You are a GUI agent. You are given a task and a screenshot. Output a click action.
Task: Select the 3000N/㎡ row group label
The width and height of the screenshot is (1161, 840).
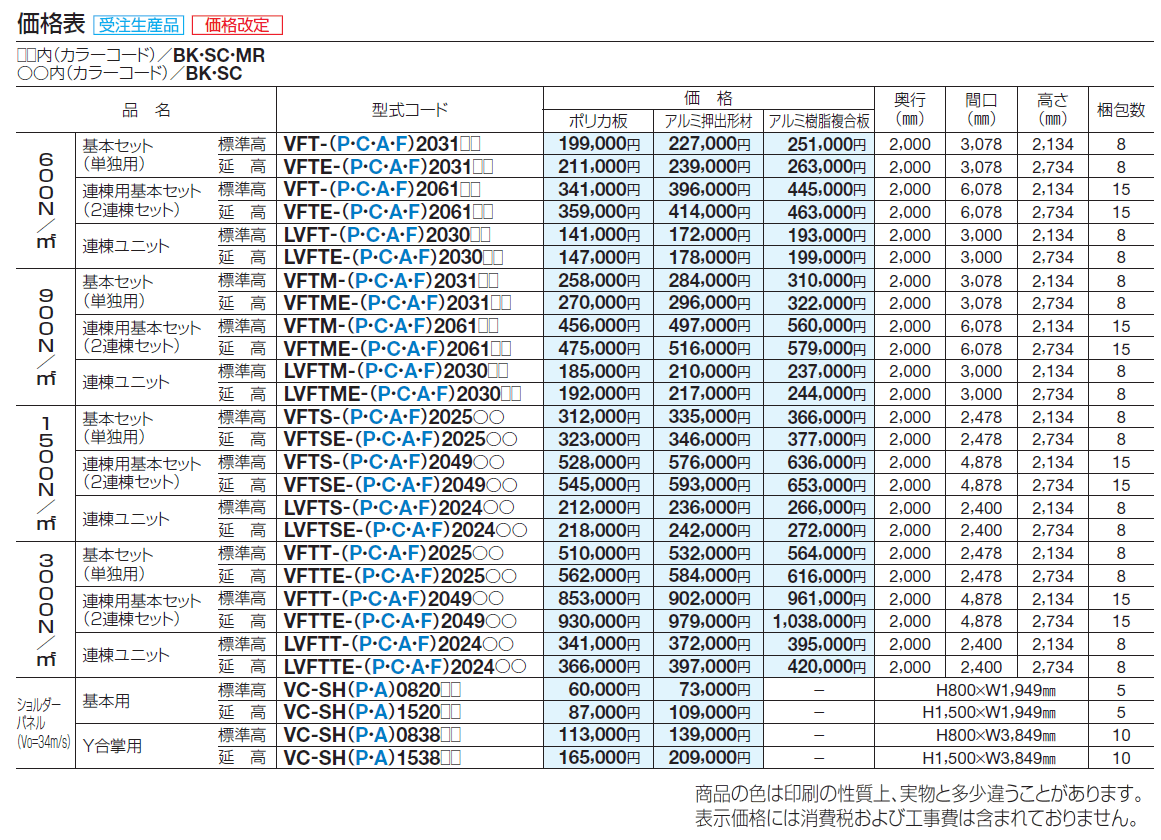(46, 610)
